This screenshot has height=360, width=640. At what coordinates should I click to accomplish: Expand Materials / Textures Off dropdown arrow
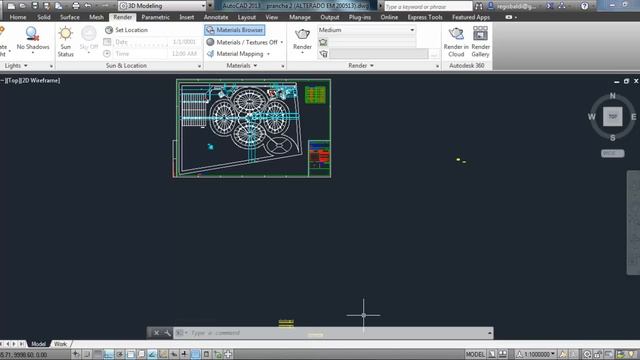(282, 42)
